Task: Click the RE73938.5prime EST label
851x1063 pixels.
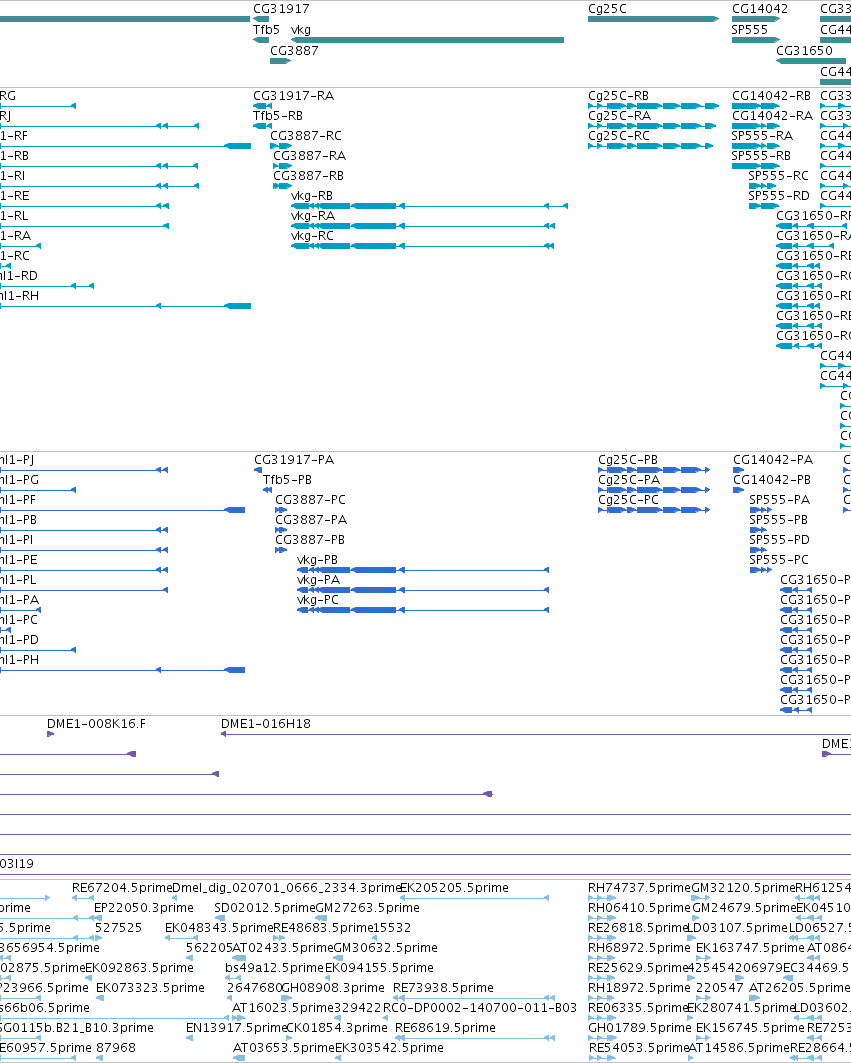Action: point(443,988)
